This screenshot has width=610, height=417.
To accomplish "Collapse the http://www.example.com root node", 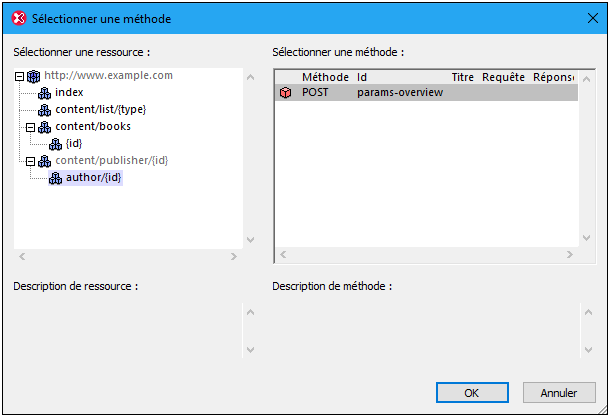I will click(x=20, y=75).
